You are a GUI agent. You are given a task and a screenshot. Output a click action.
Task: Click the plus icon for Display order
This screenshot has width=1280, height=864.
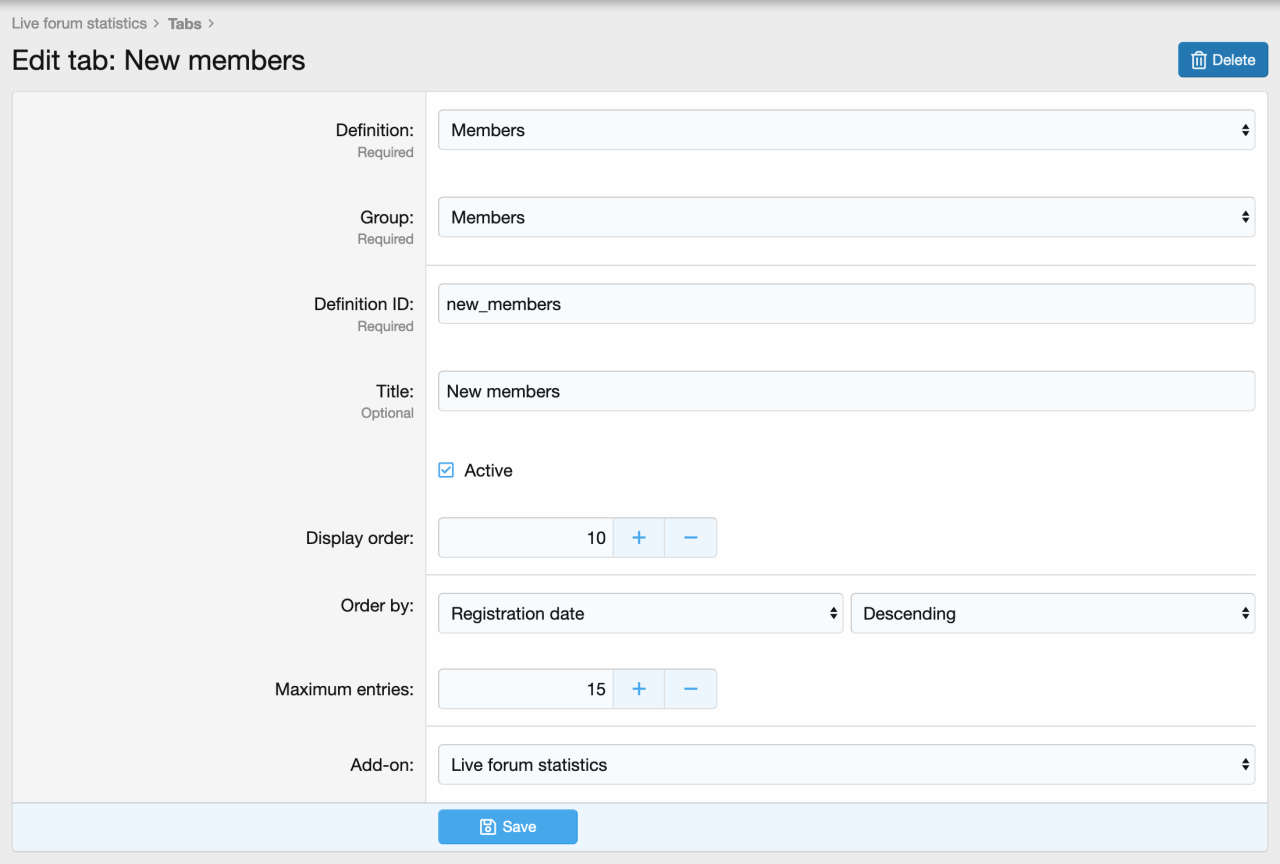coord(639,538)
